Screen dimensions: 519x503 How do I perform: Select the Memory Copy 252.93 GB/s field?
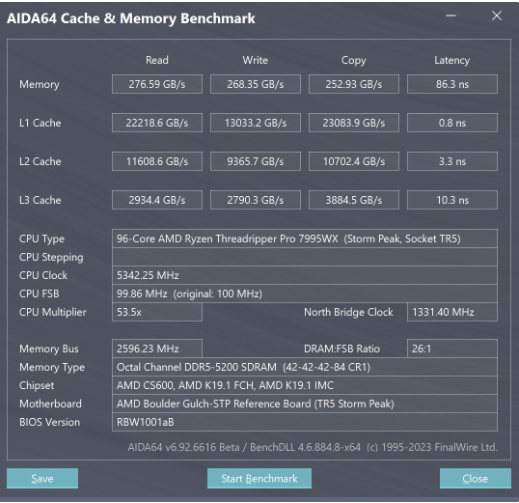(x=354, y=84)
